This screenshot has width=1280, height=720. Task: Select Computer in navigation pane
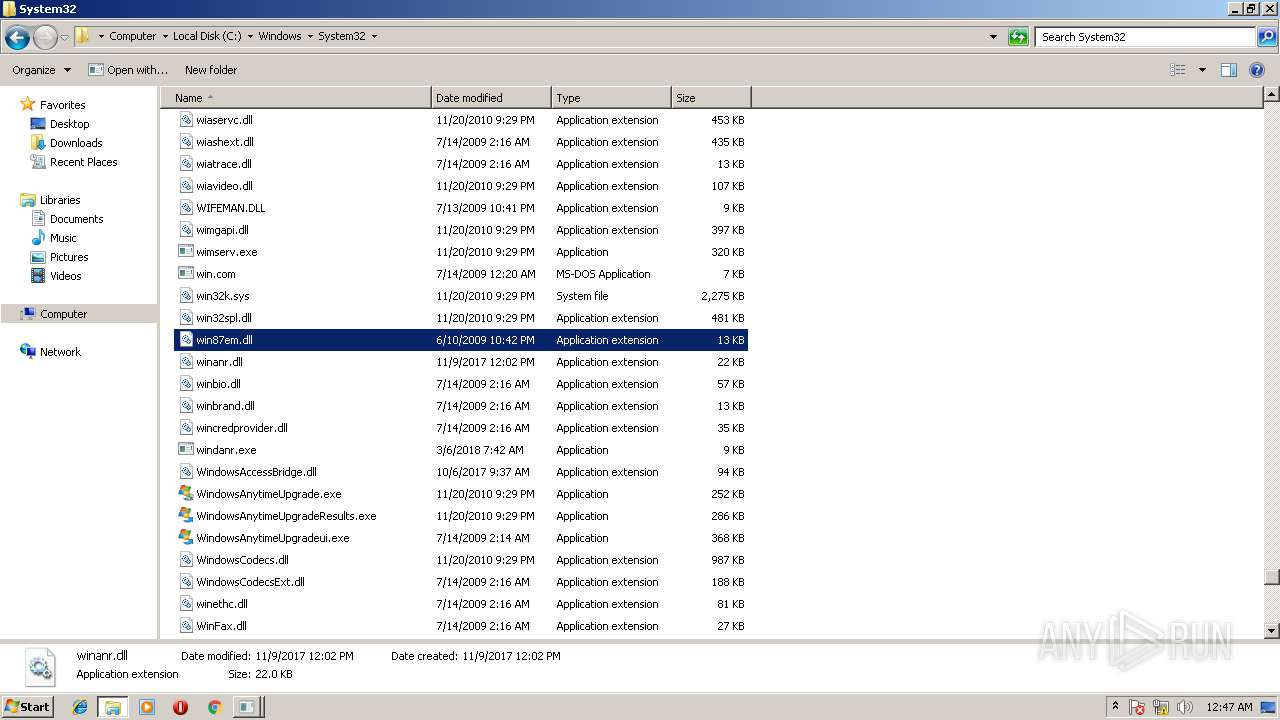pyautogui.click(x=63, y=314)
